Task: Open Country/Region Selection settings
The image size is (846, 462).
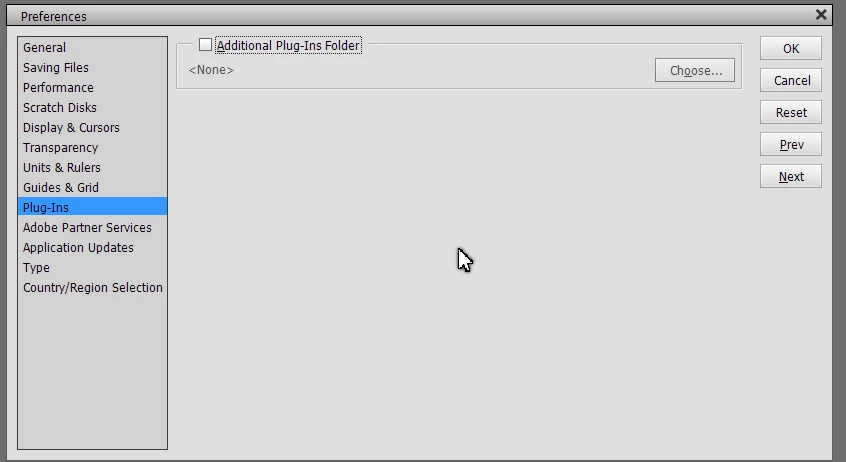Action: point(92,287)
